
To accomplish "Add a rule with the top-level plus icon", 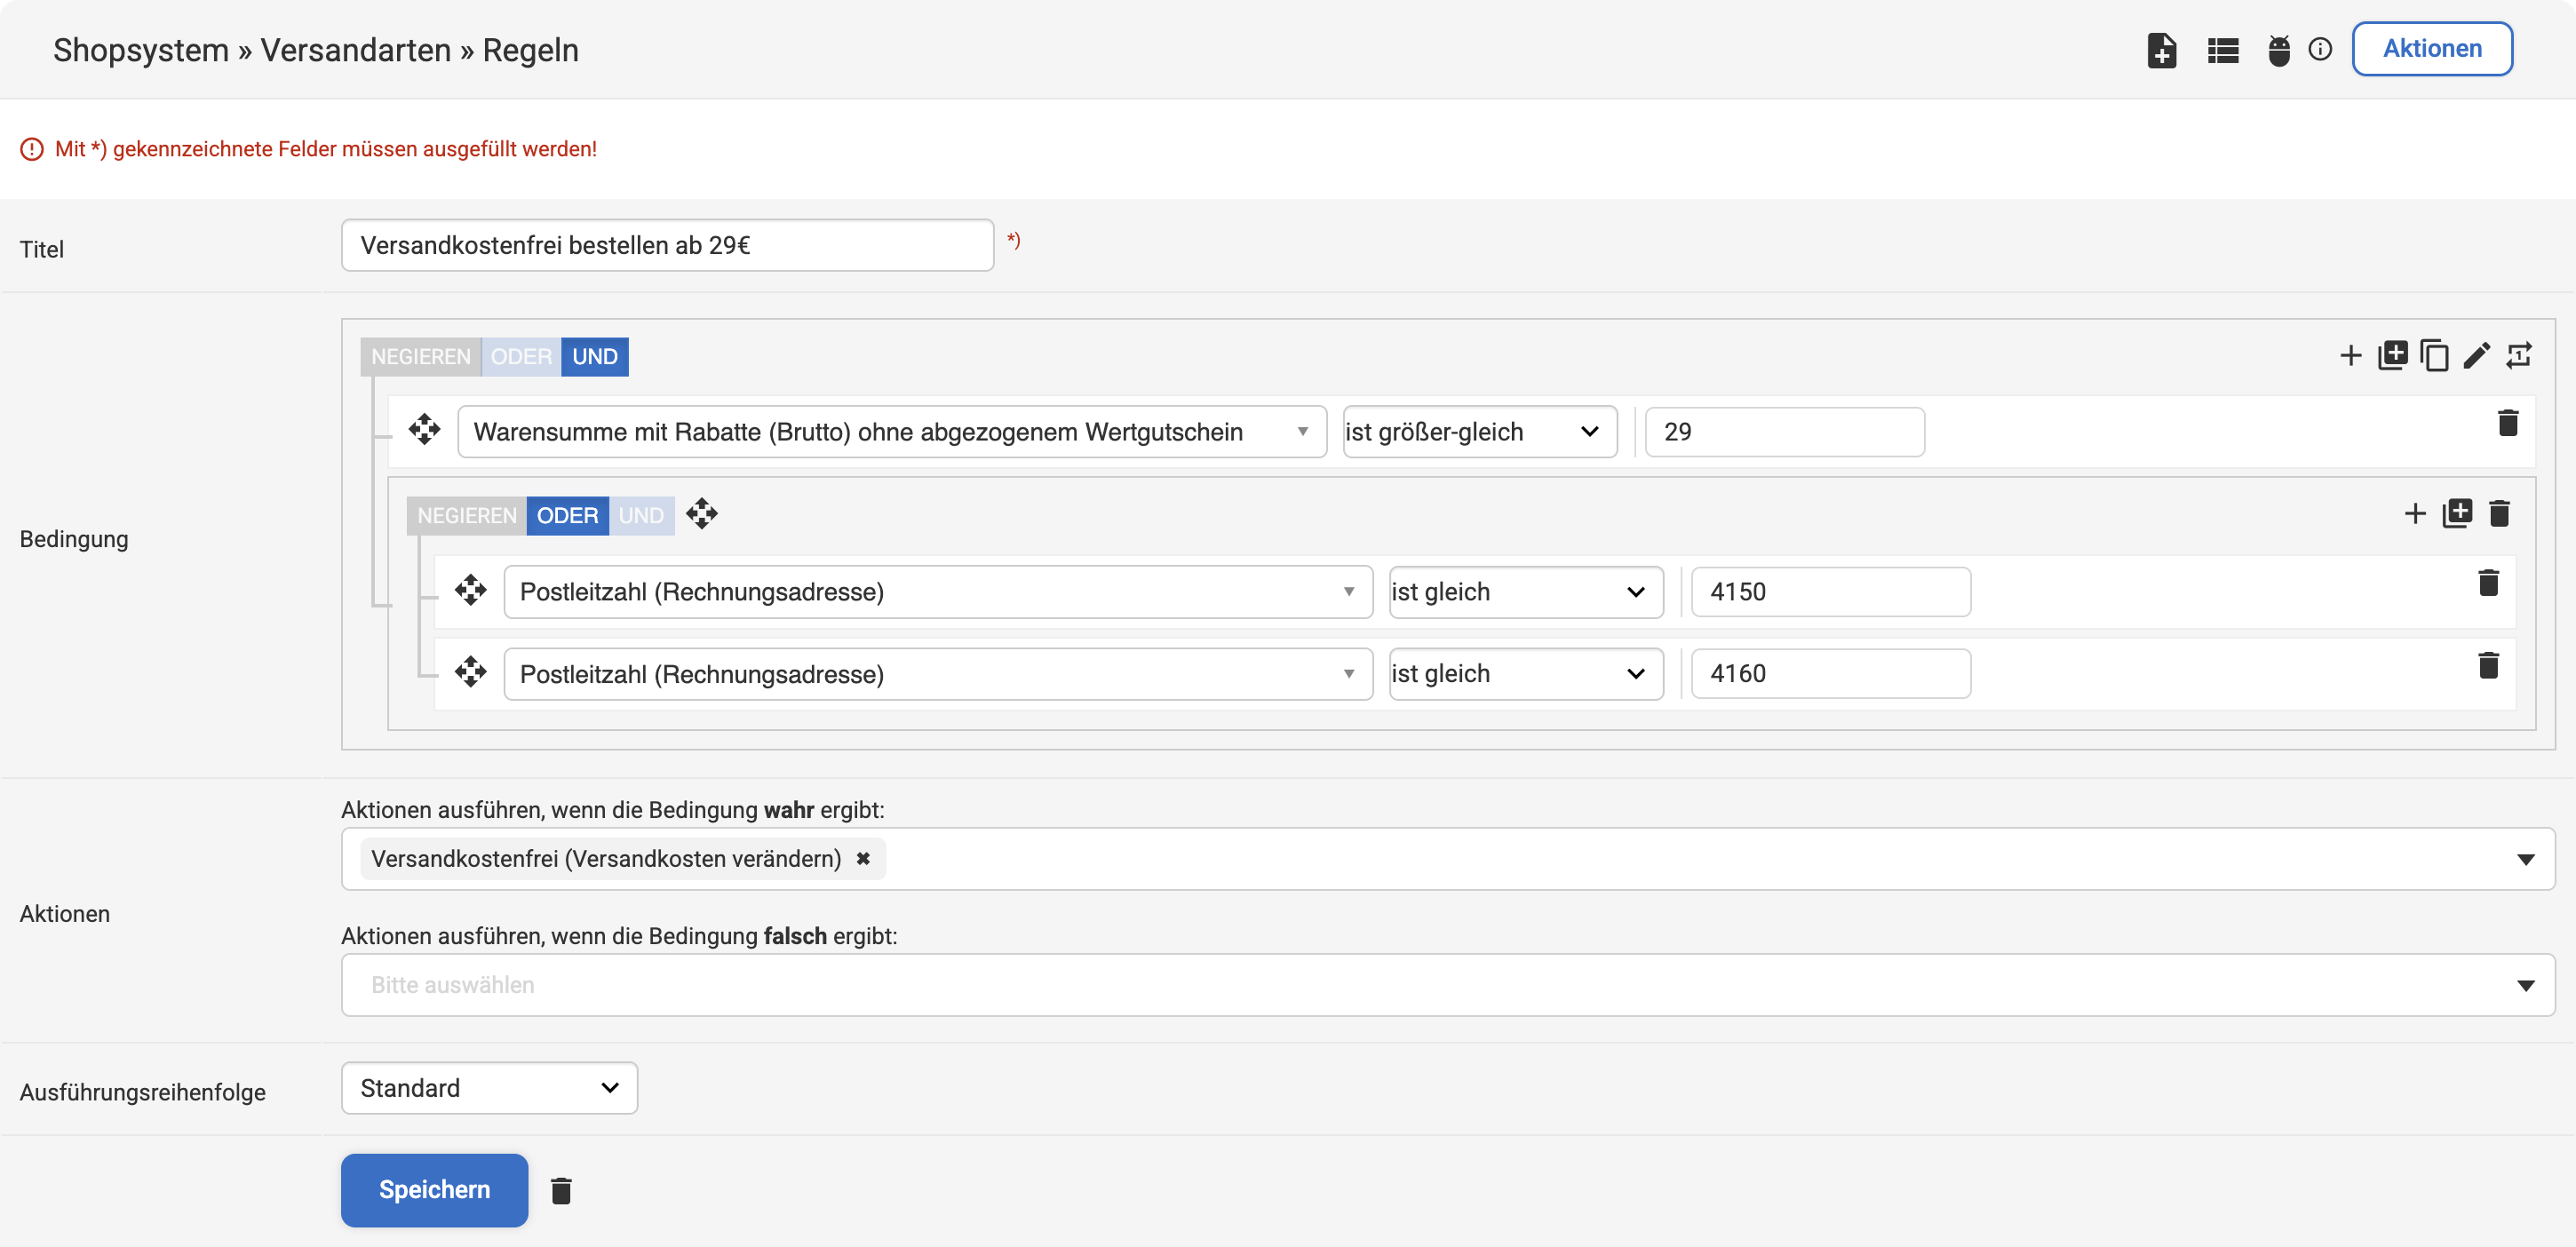I will click(x=2350, y=355).
